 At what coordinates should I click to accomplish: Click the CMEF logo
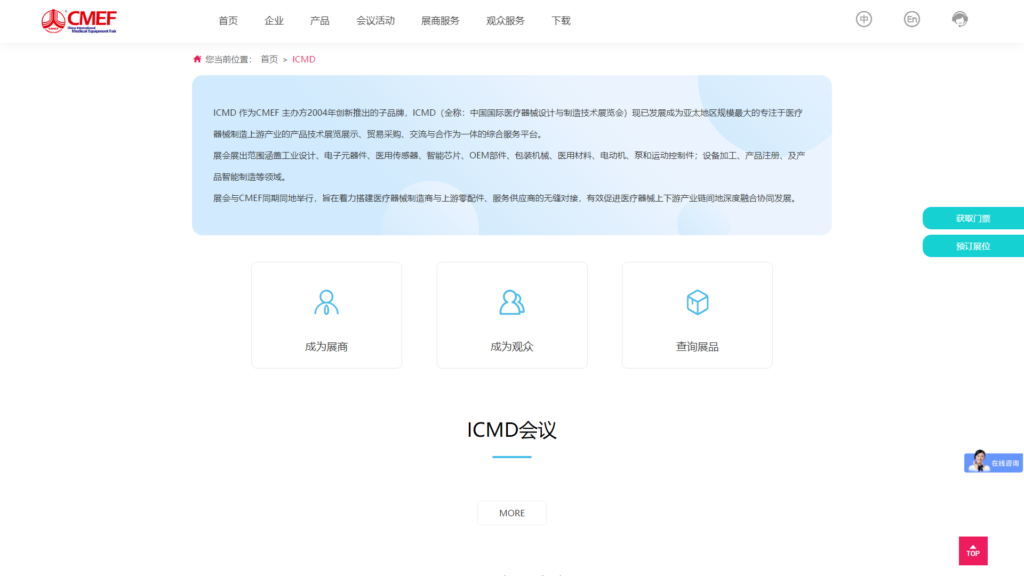point(79,21)
